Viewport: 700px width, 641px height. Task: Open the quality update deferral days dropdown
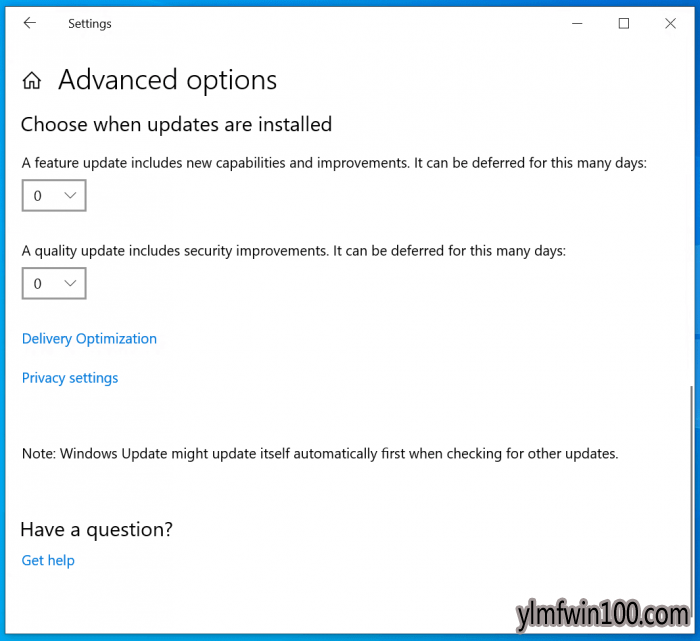point(54,283)
